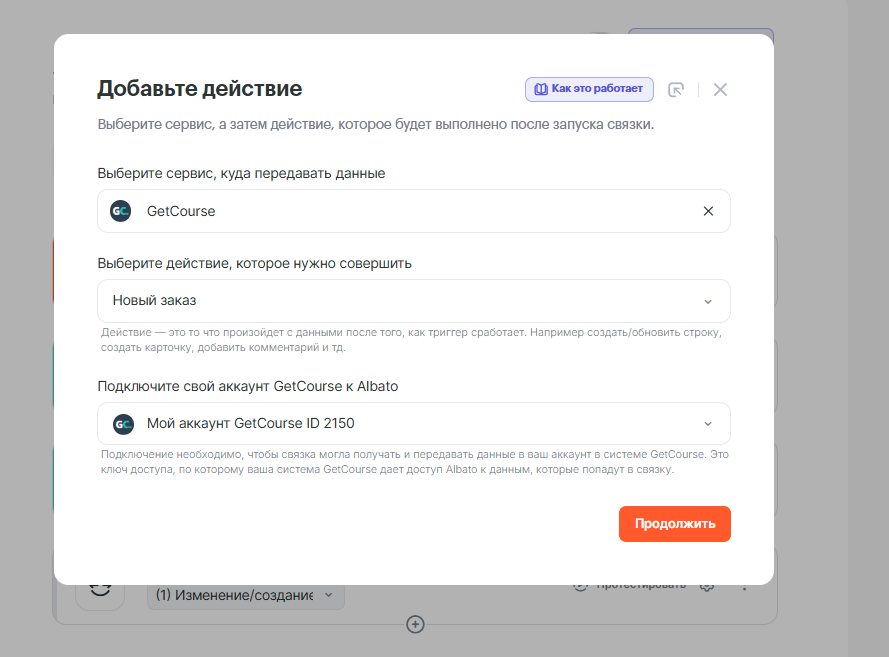Image resolution: width=889 pixels, height=657 pixels.
Task: Click the book icon in the help button
Action: (x=540, y=89)
